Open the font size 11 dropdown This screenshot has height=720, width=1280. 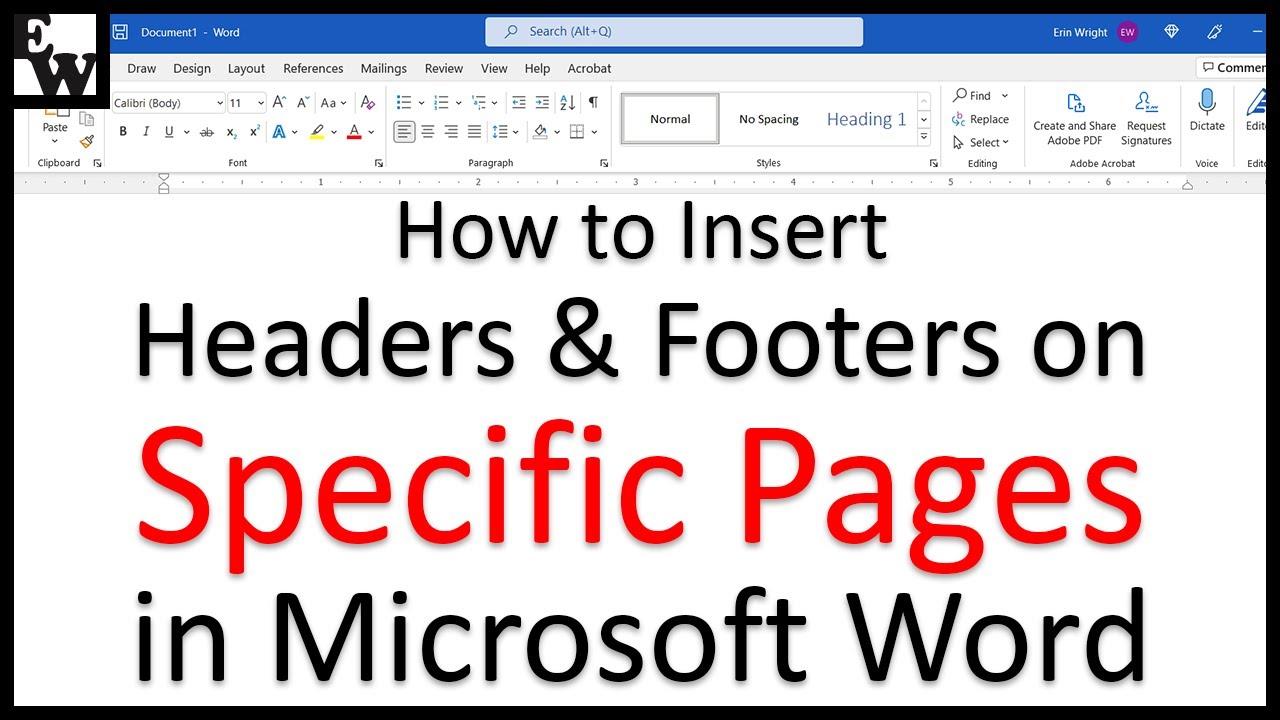pyautogui.click(x=260, y=103)
